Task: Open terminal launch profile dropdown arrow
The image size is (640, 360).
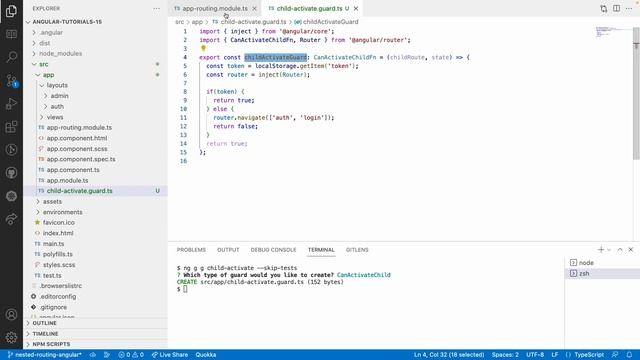Action: [609, 250]
